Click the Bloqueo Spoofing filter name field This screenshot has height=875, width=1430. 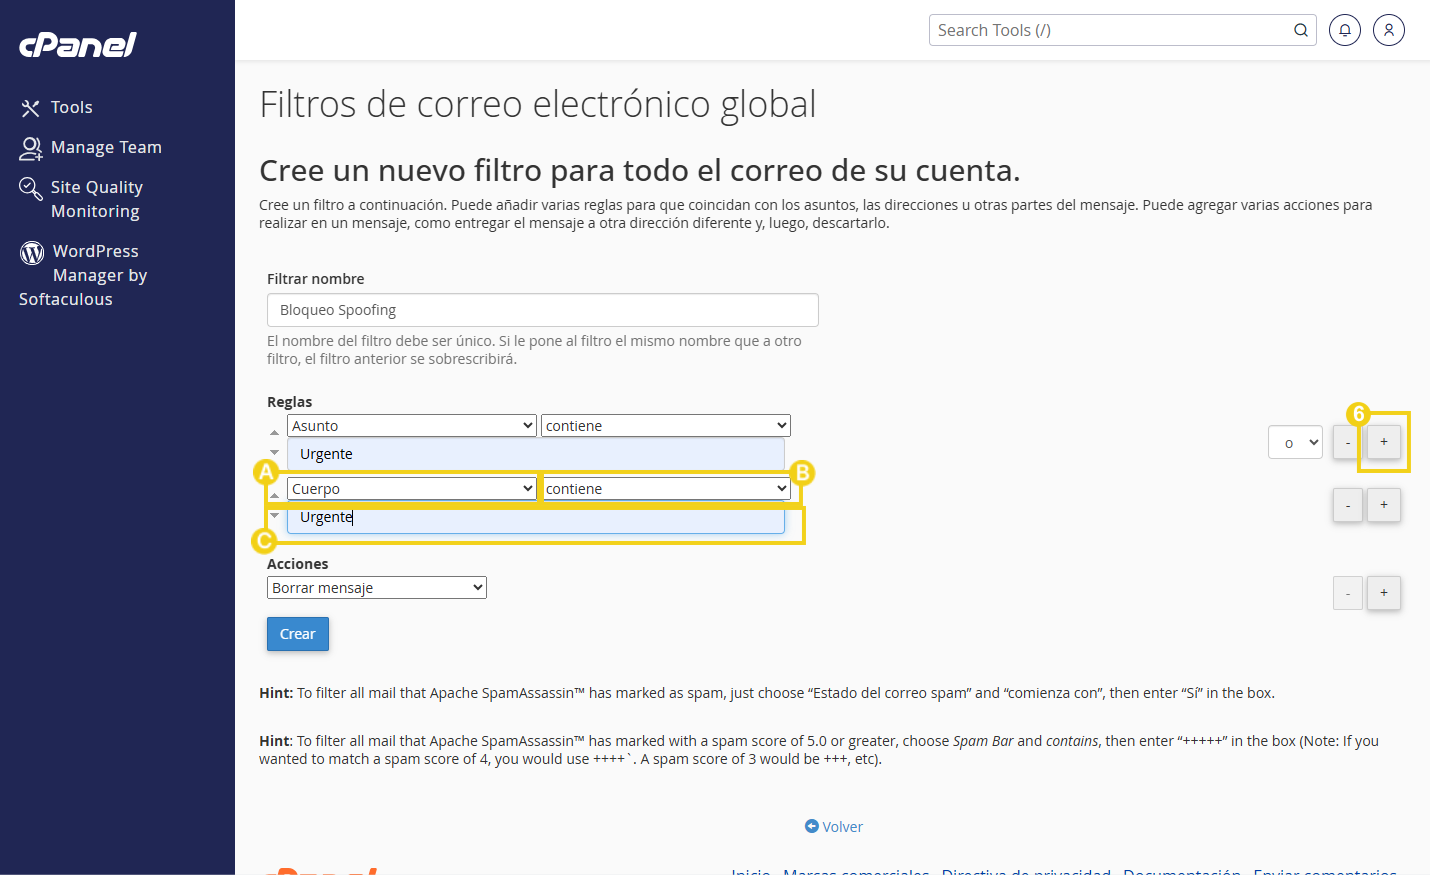pyautogui.click(x=542, y=309)
